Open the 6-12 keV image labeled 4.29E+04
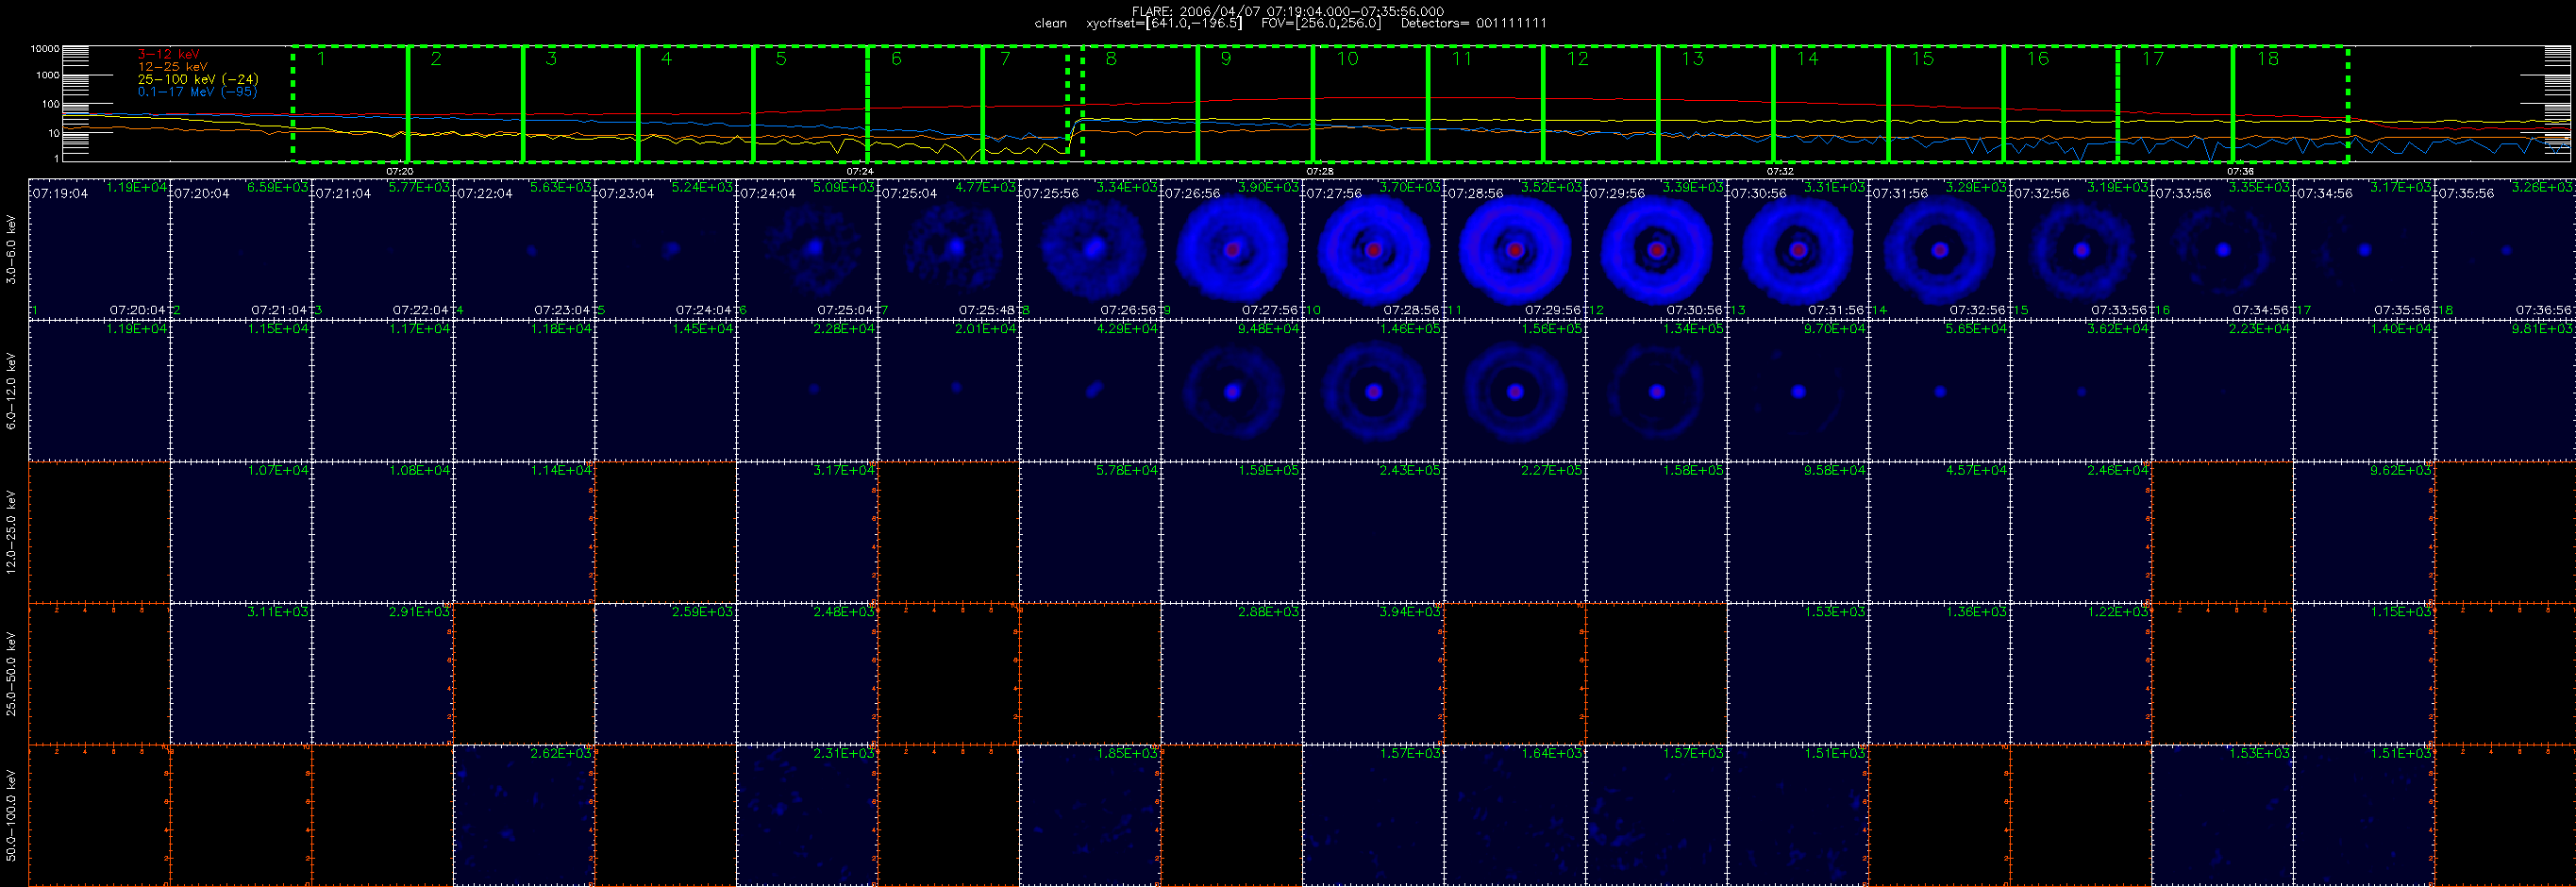 pyautogui.click(x=1090, y=391)
